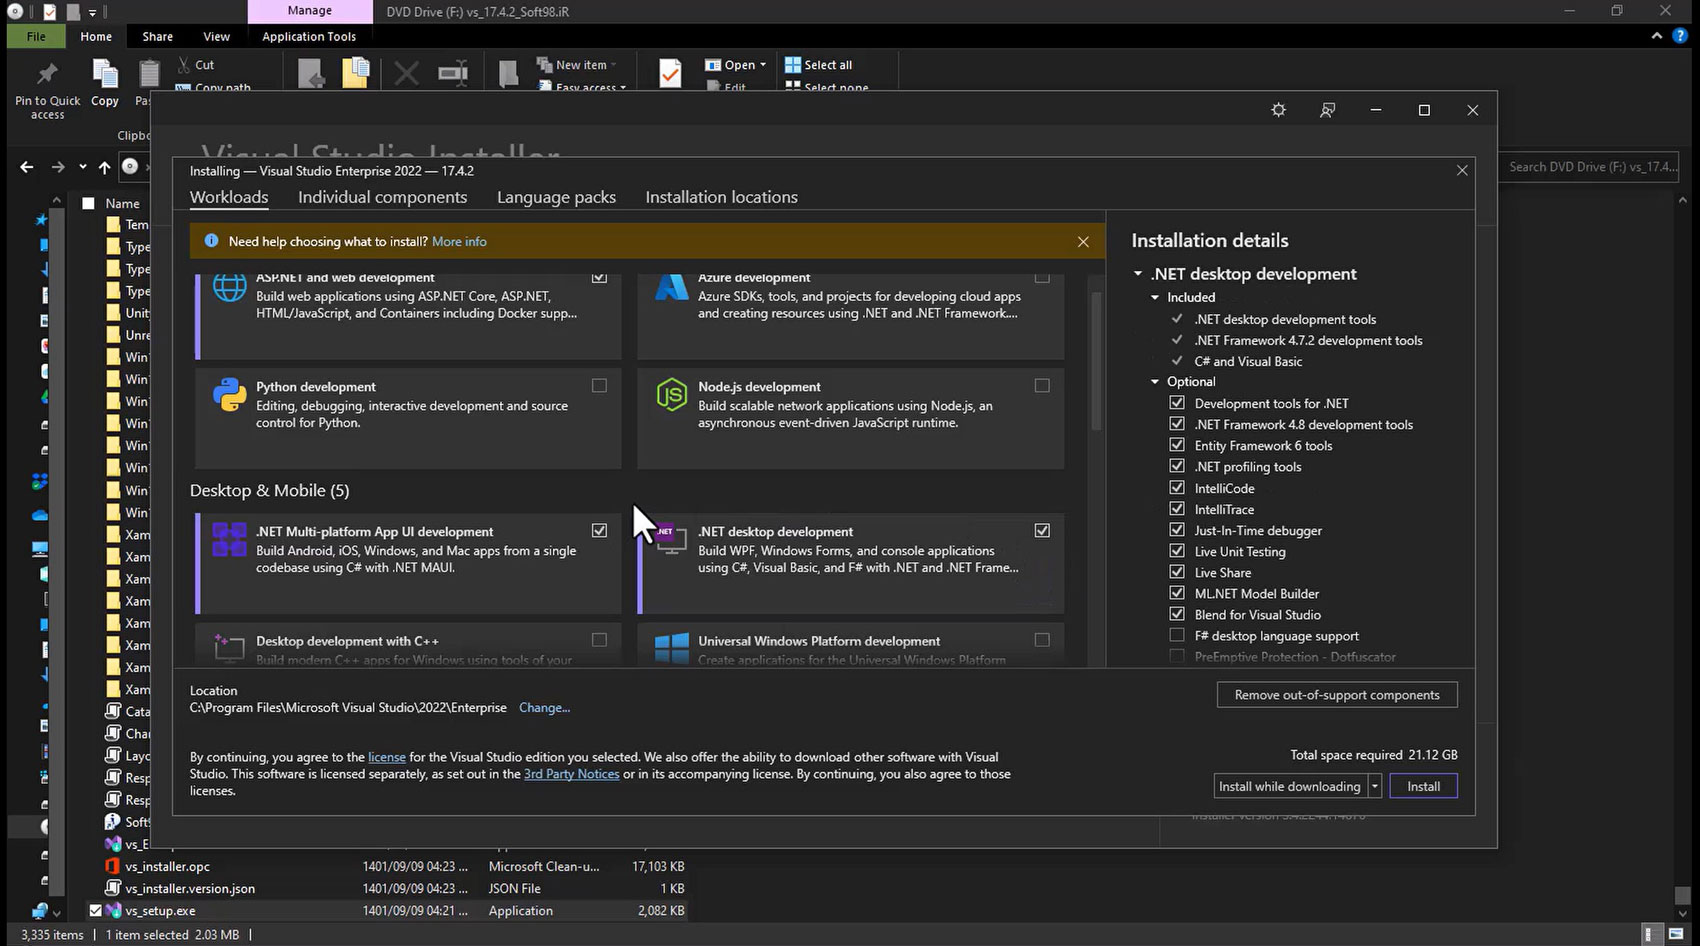Open Visual Studio Installer settings gear
The image size is (1700, 946).
click(1278, 110)
